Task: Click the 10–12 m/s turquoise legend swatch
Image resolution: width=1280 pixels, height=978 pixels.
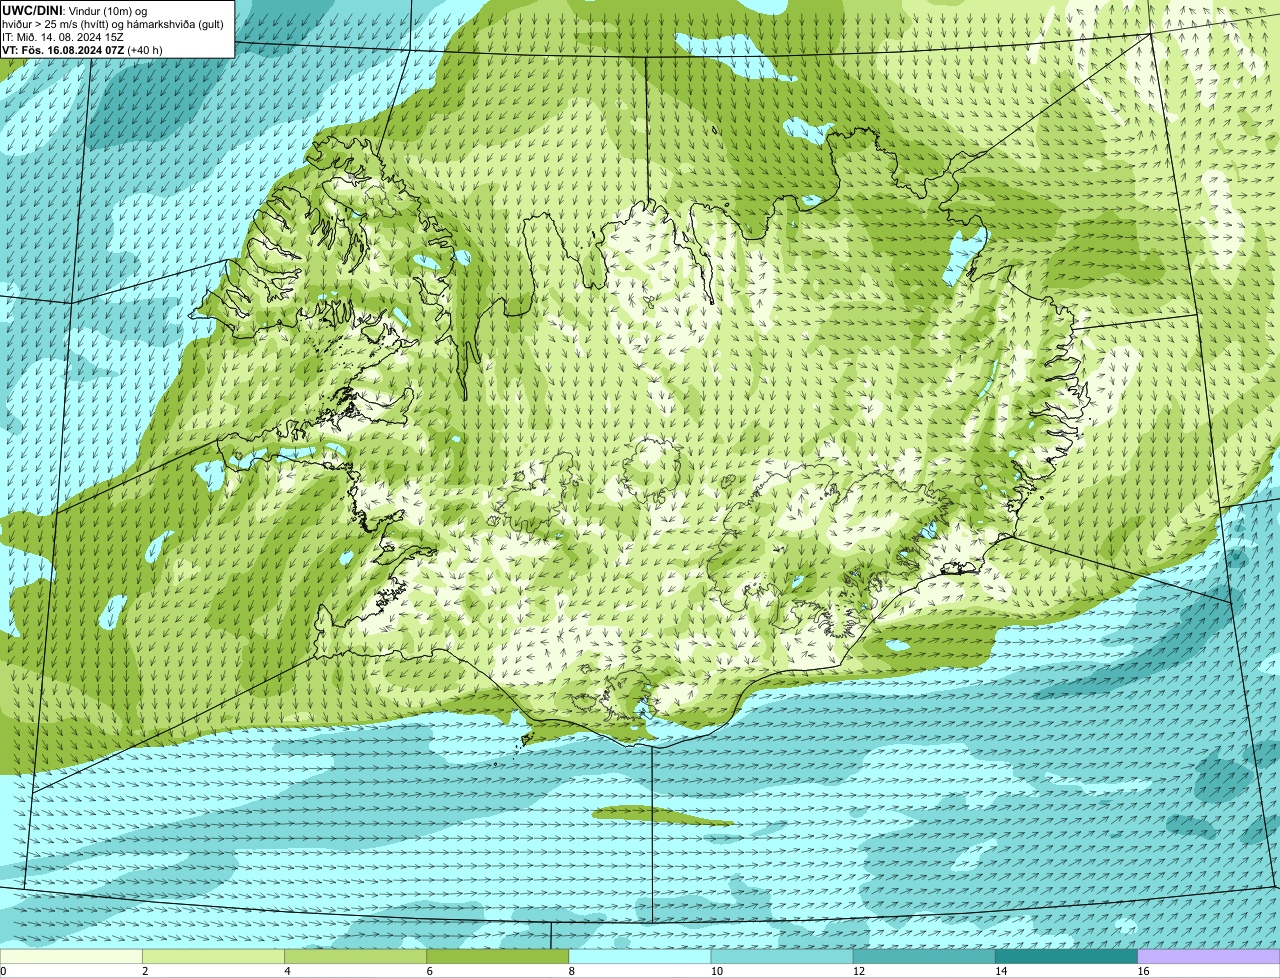Action: (782, 957)
